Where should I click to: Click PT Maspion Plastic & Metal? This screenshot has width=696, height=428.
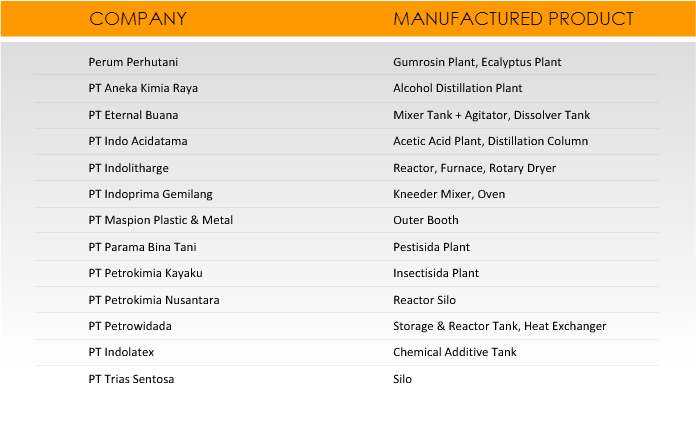[x=161, y=220]
